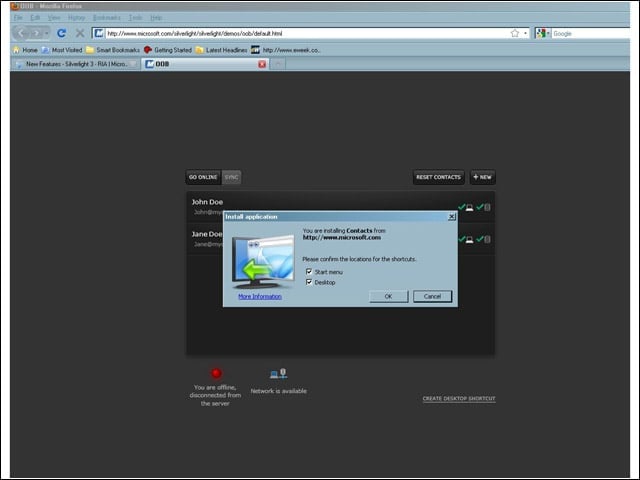Click into the URL address field
Image resolution: width=640 pixels, height=480 pixels.
(306, 33)
